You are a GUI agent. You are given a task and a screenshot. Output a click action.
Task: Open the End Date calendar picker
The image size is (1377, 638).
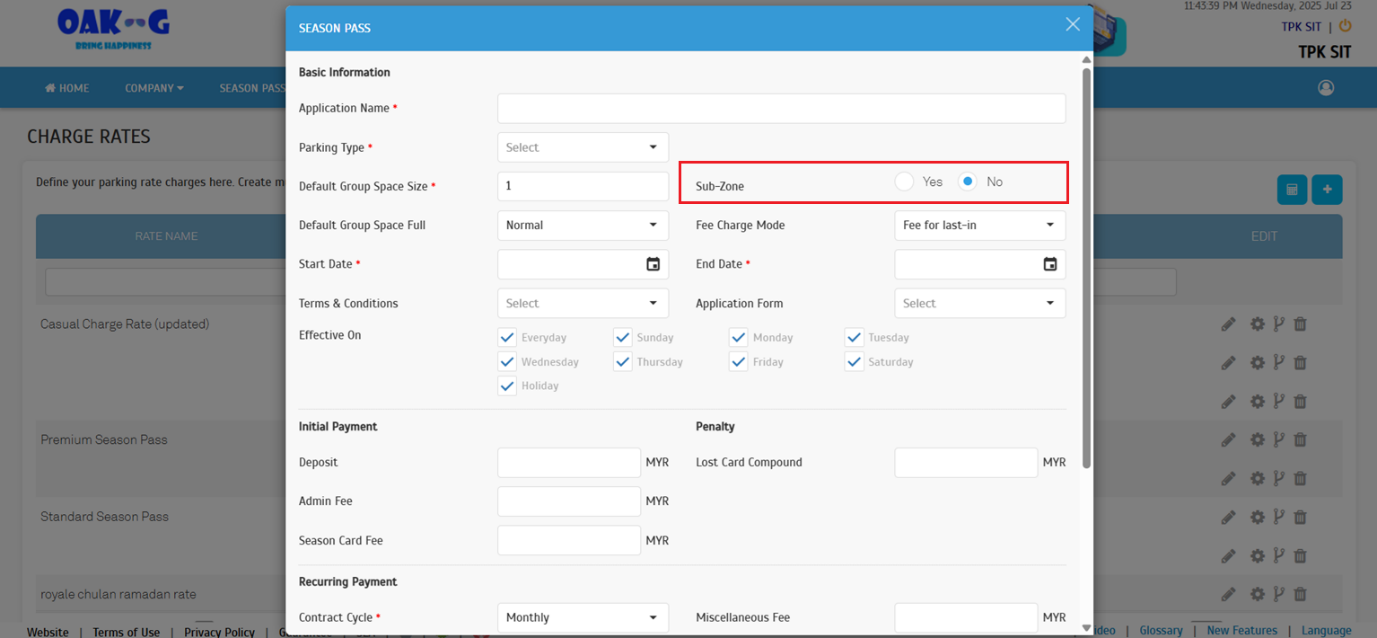(1050, 264)
